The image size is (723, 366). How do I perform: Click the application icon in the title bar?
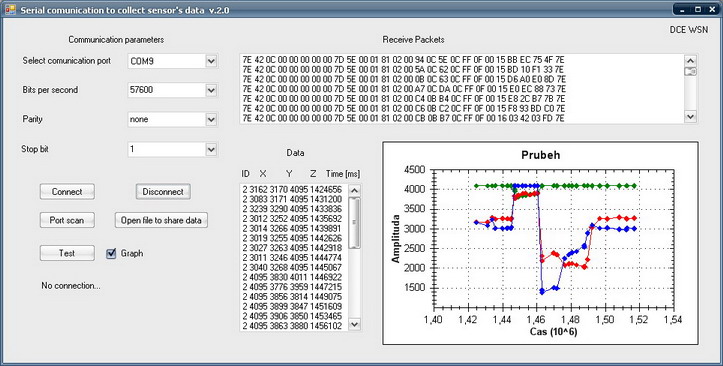pos(10,10)
